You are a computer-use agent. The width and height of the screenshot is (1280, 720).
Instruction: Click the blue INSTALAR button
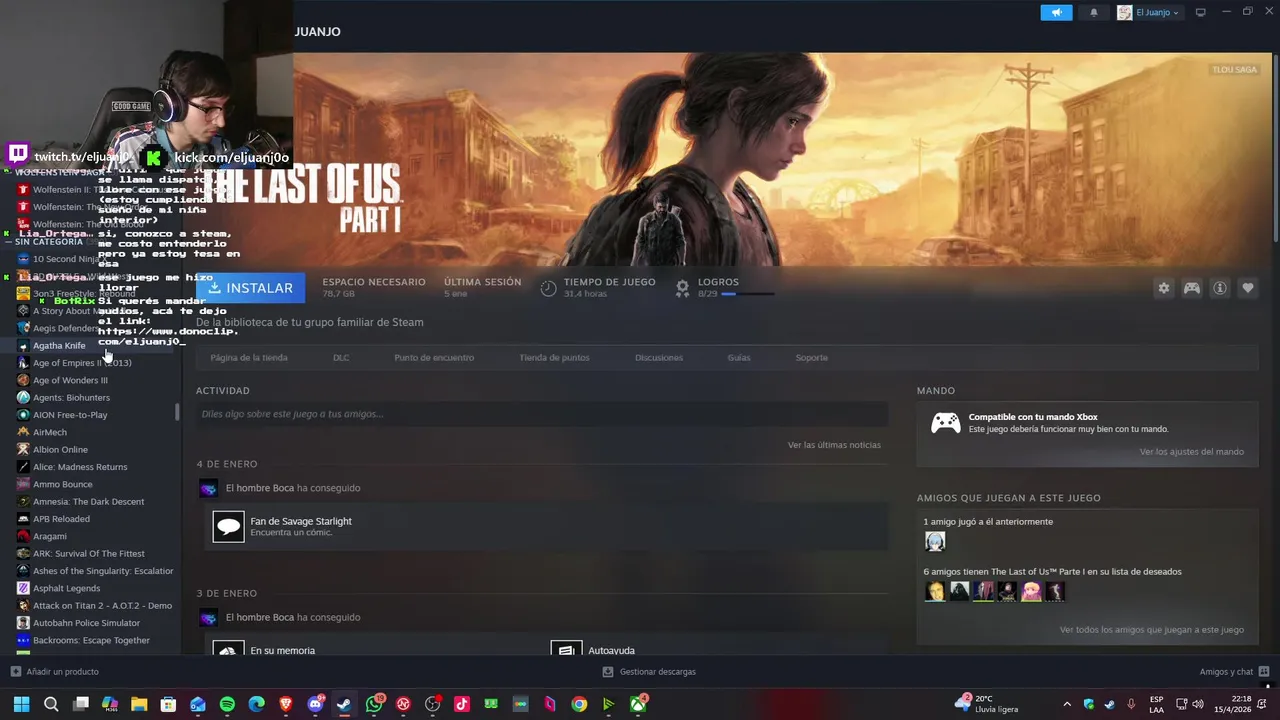(x=250, y=288)
